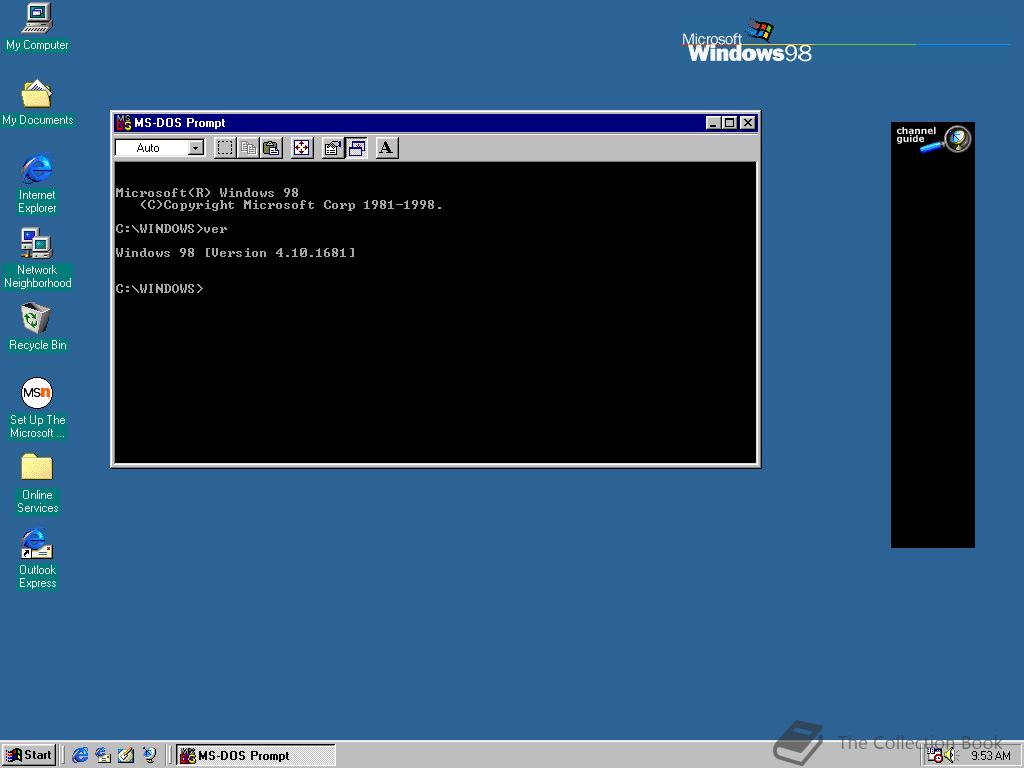Open the Font settings A button
The image size is (1024, 768).
(387, 148)
